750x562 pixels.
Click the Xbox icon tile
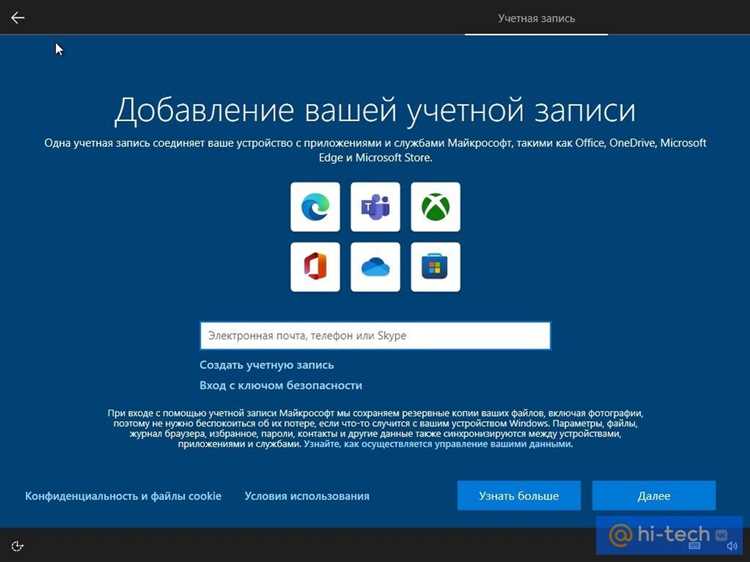coord(435,207)
